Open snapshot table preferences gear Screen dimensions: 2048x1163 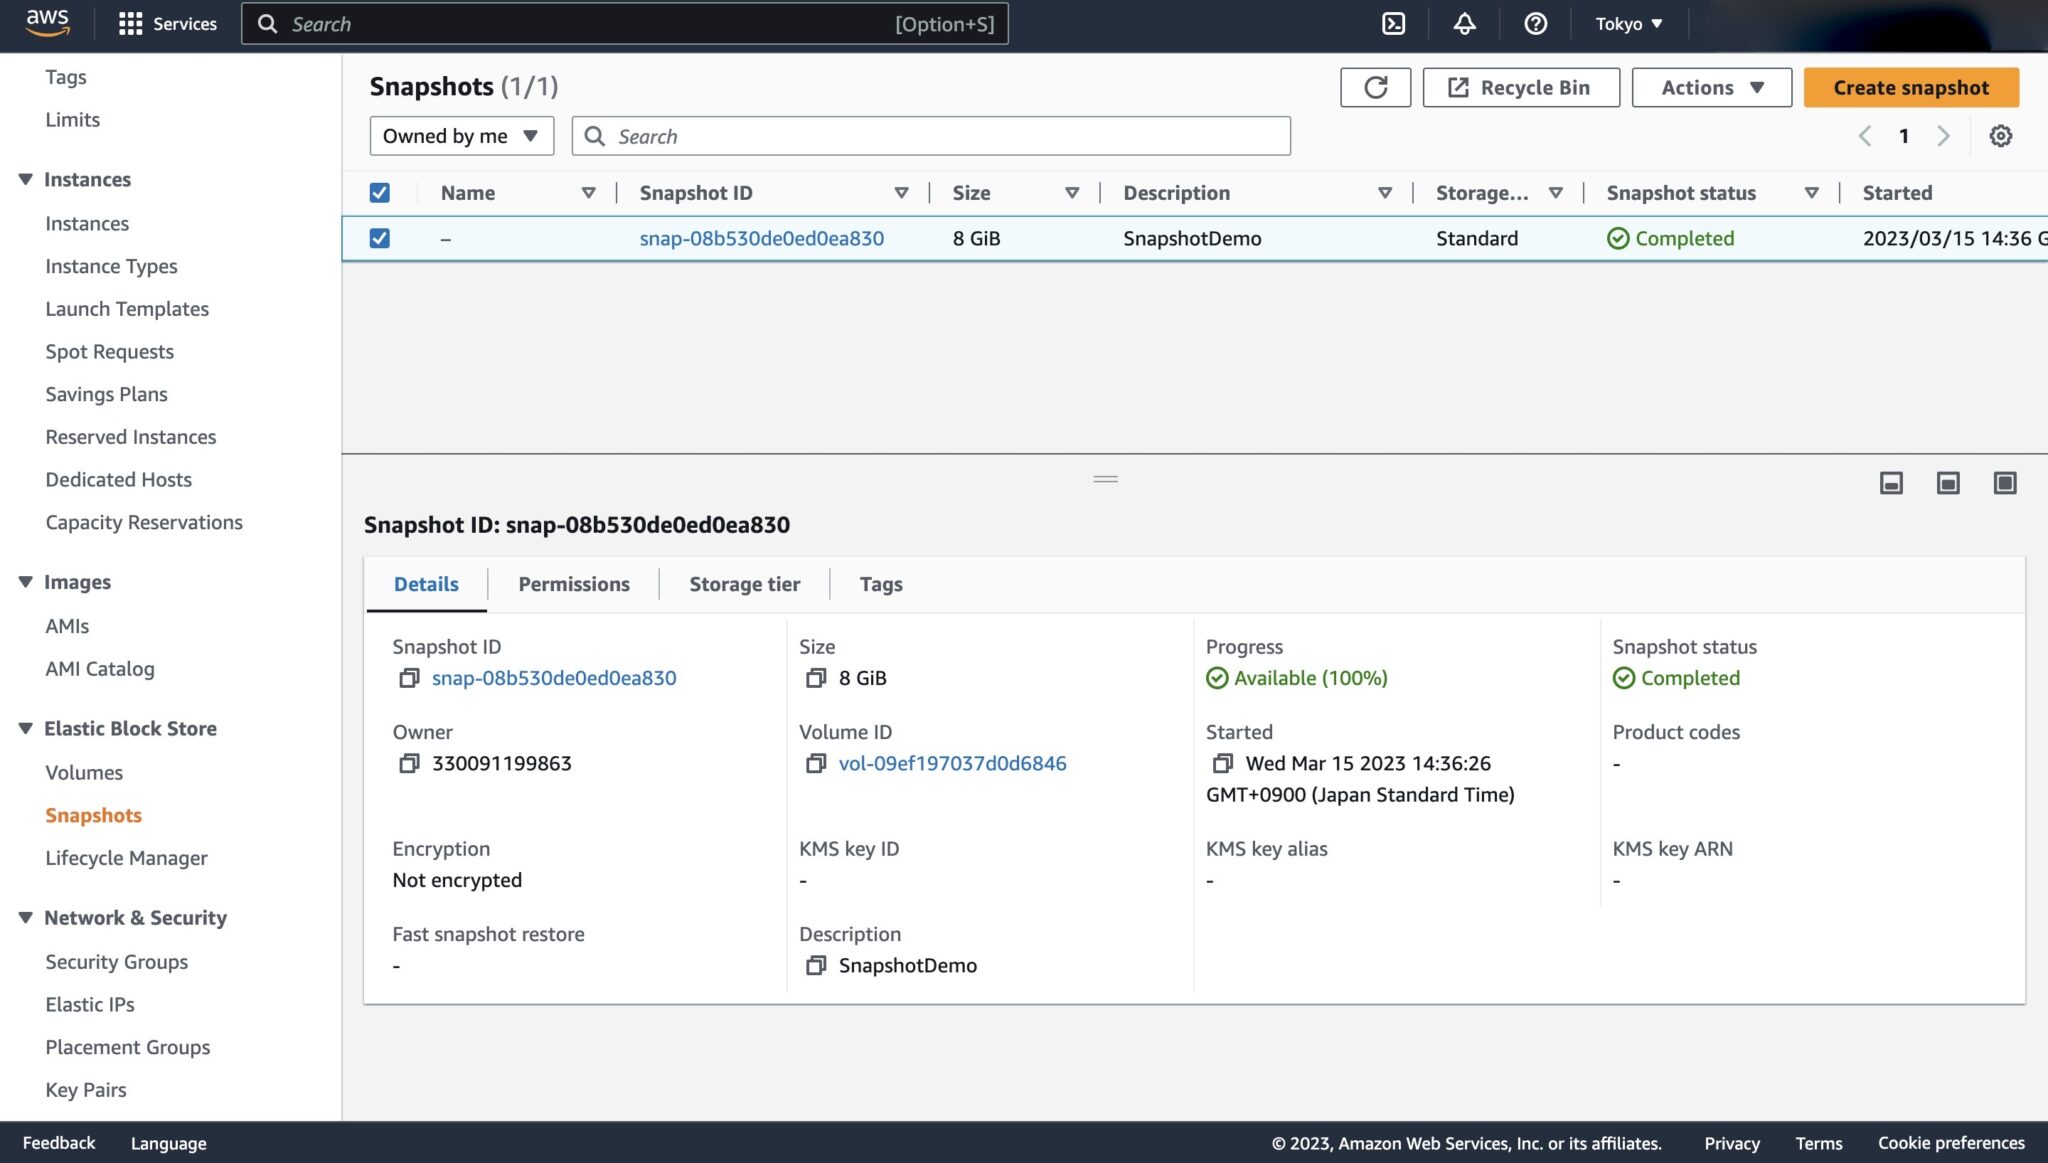pyautogui.click(x=2001, y=135)
